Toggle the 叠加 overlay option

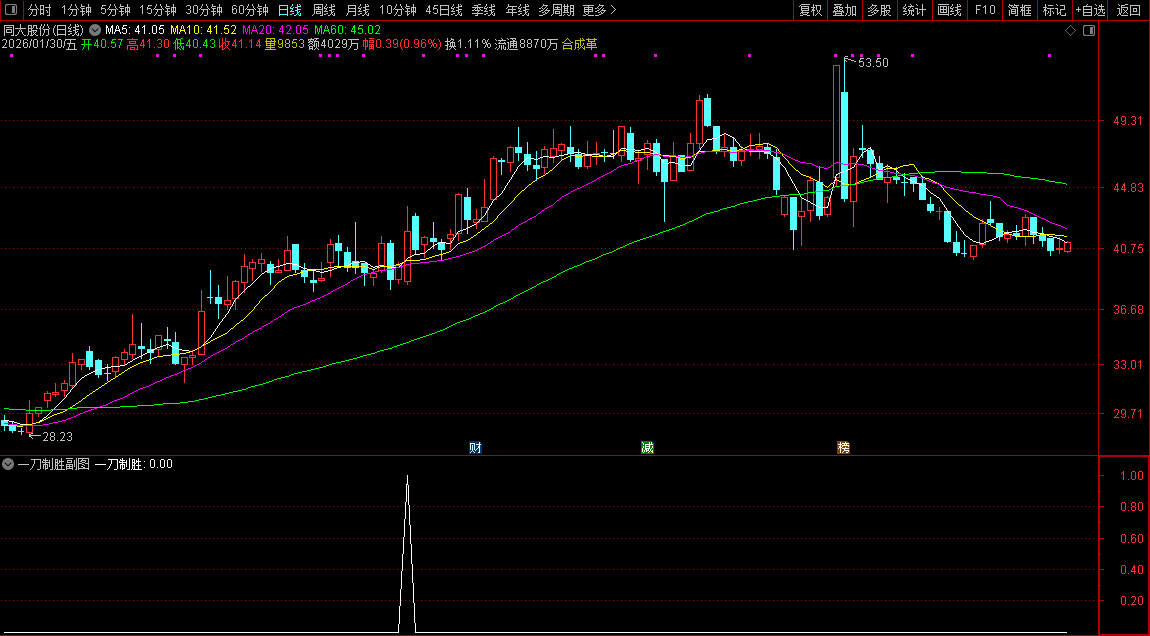(845, 10)
